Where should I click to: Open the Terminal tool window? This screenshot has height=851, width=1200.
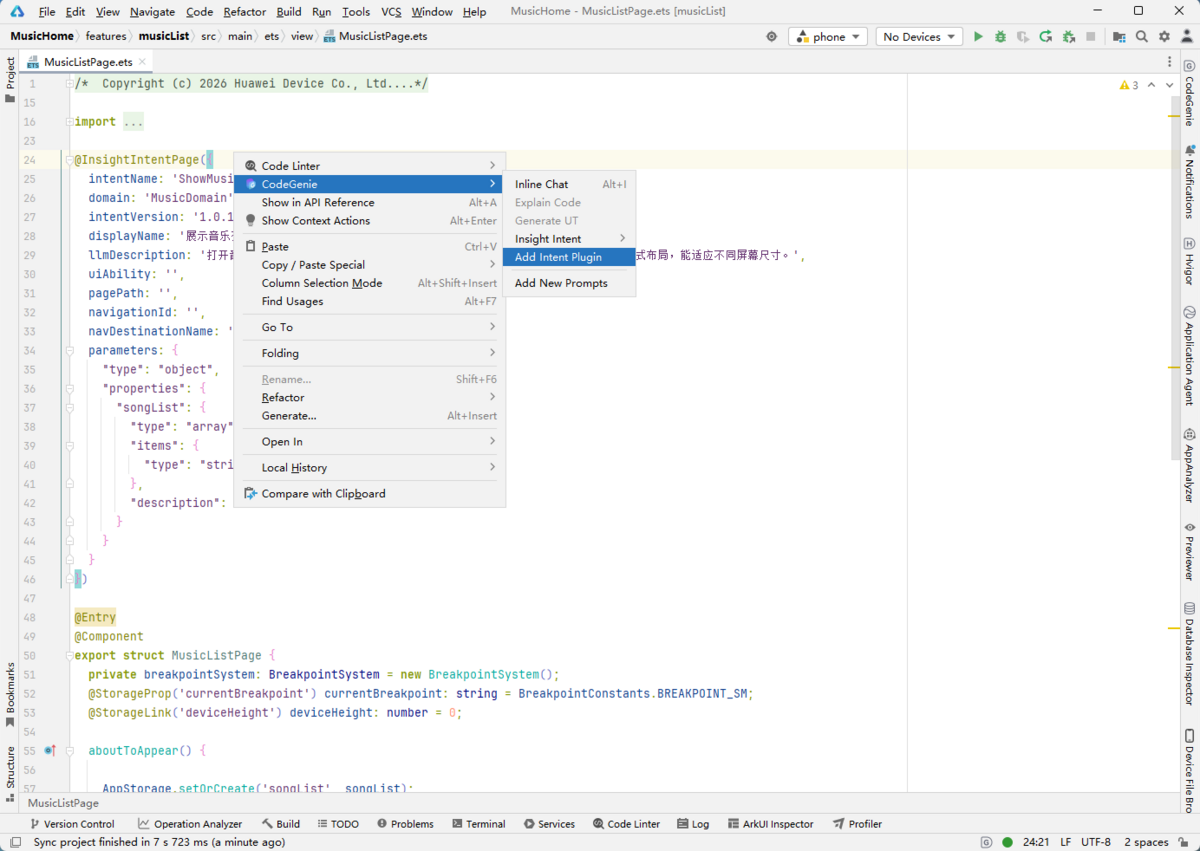[478, 824]
